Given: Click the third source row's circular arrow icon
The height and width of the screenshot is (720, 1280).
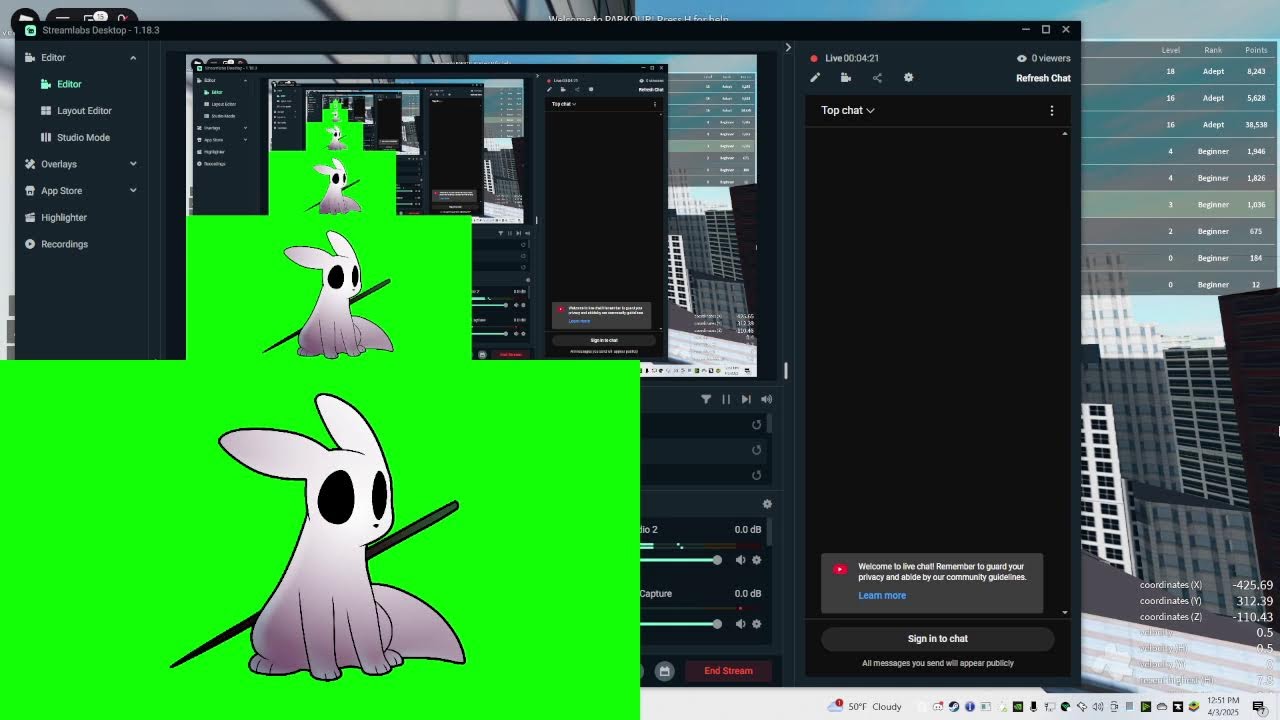Looking at the screenshot, I should pos(756,475).
